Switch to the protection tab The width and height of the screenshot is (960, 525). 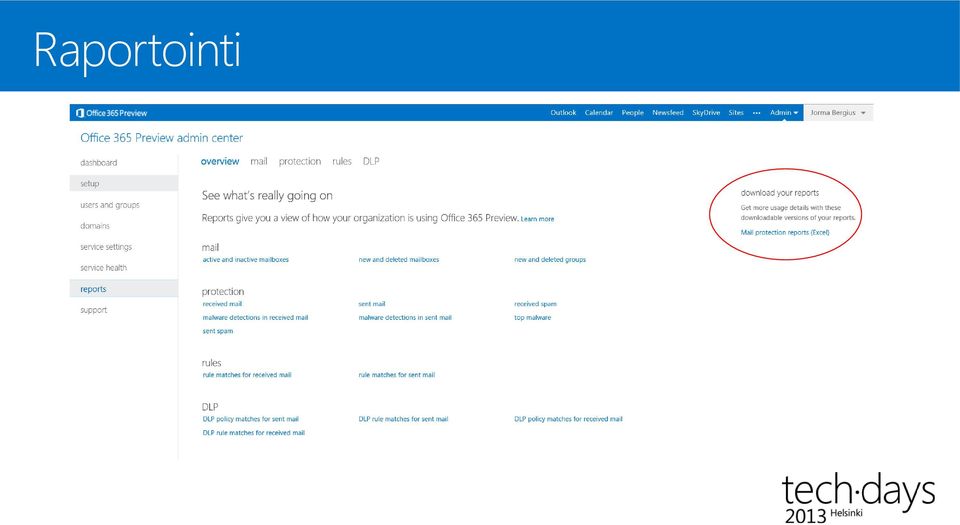pos(299,162)
